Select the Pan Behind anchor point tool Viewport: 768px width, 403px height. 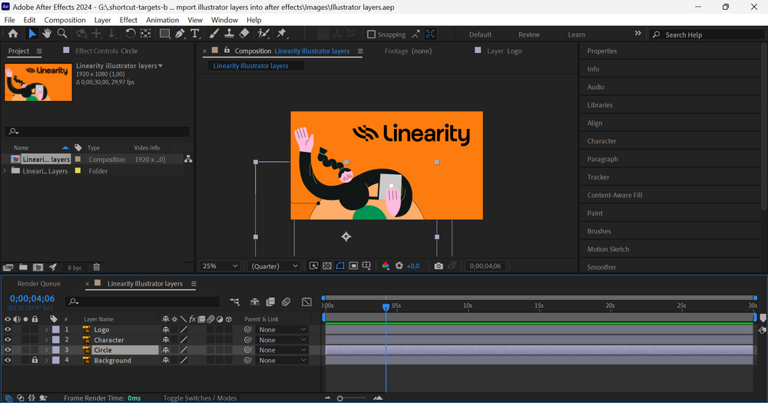pos(145,34)
